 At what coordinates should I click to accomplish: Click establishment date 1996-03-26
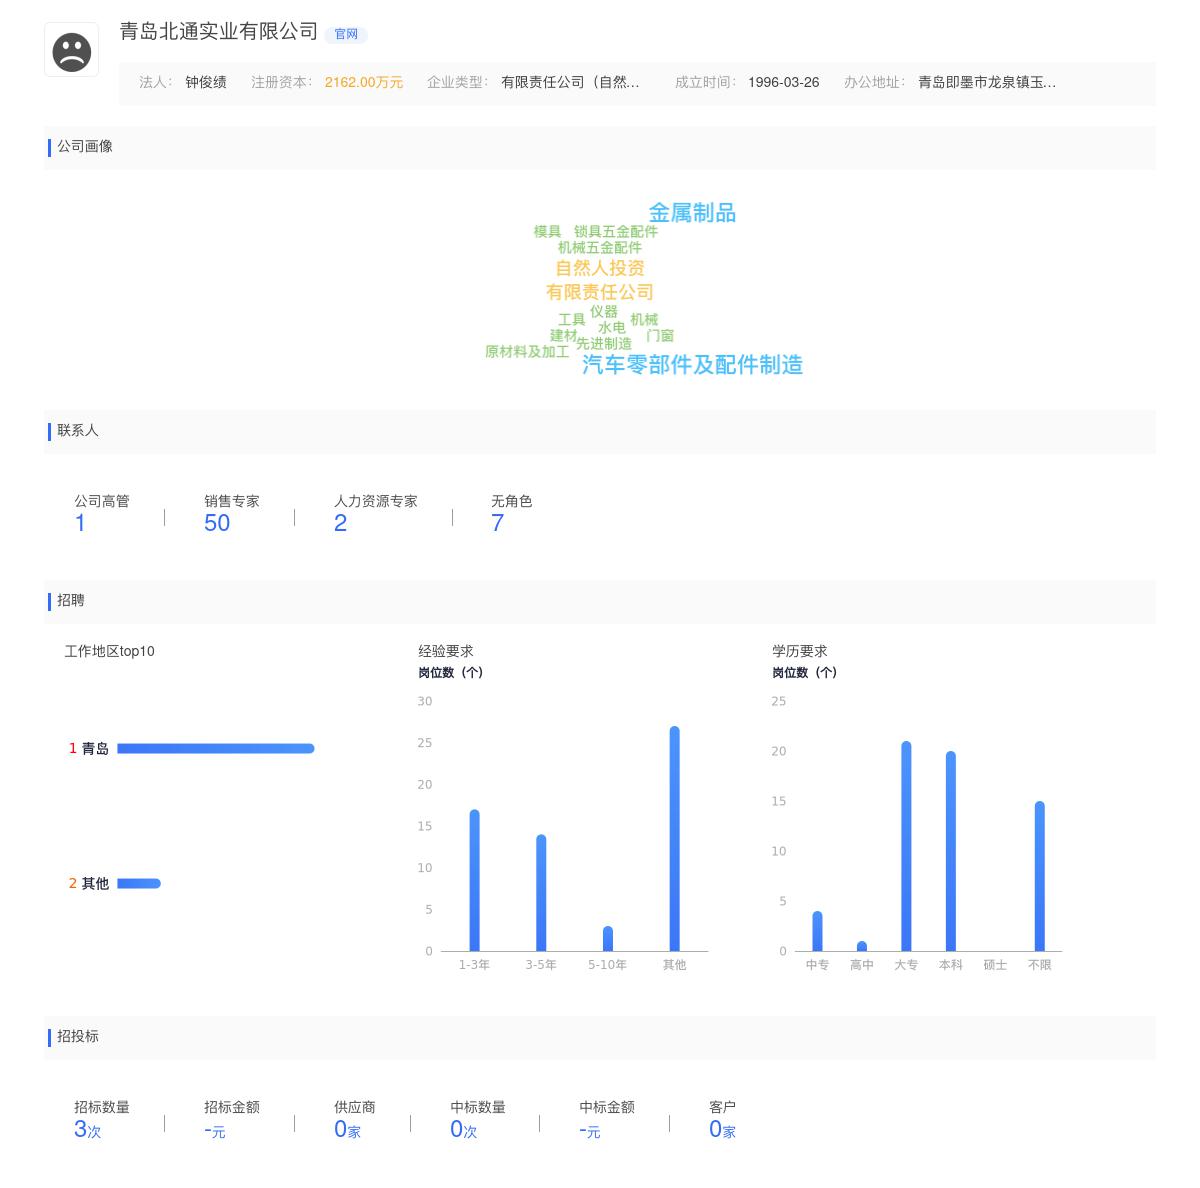tap(783, 82)
